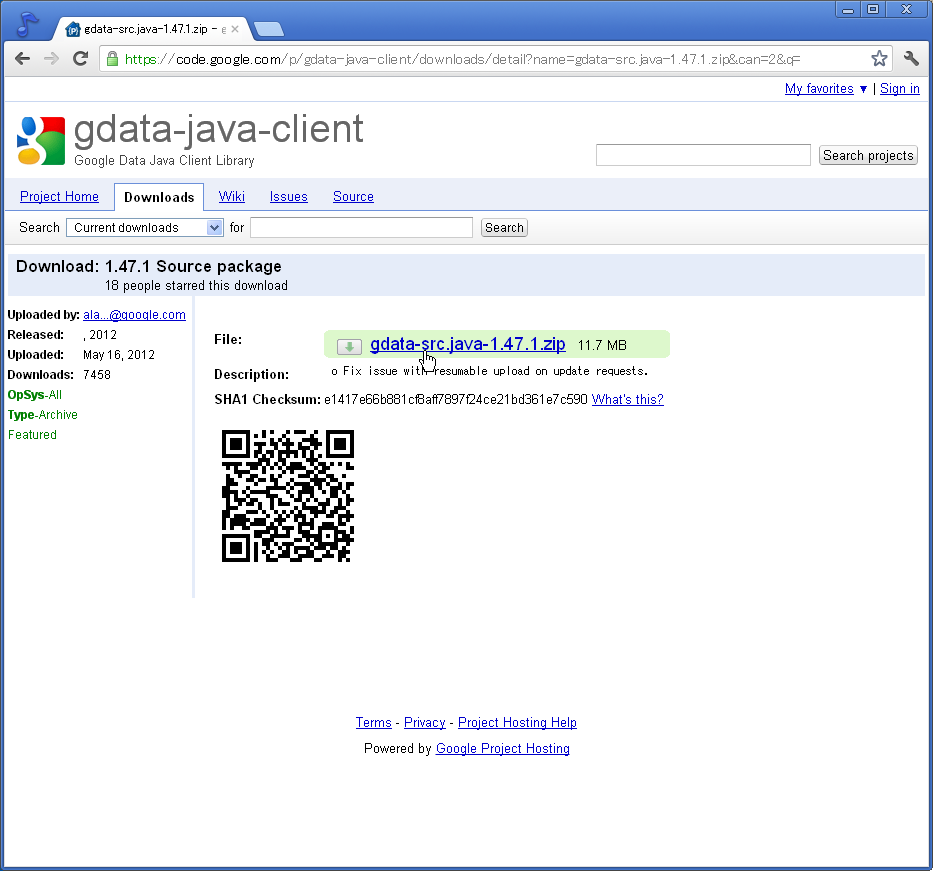
Task: Click the Featured label
Action: (x=32, y=435)
